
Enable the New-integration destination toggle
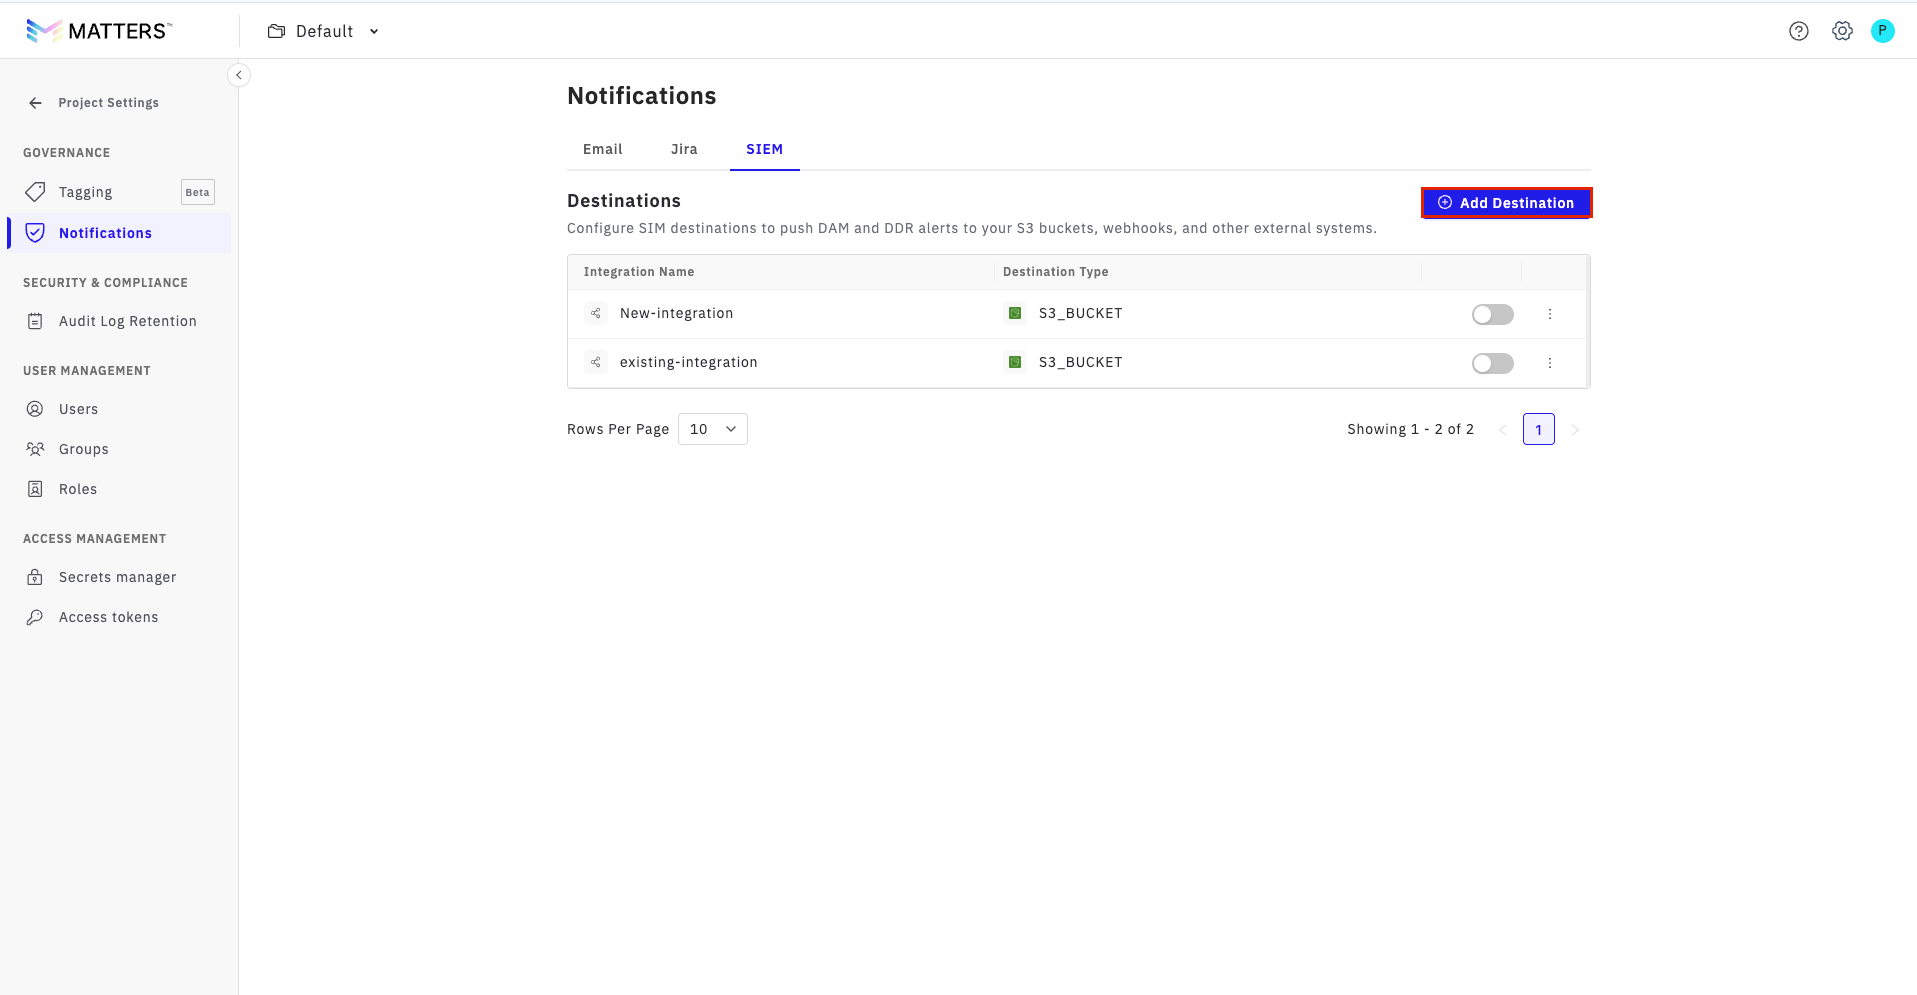click(1492, 314)
